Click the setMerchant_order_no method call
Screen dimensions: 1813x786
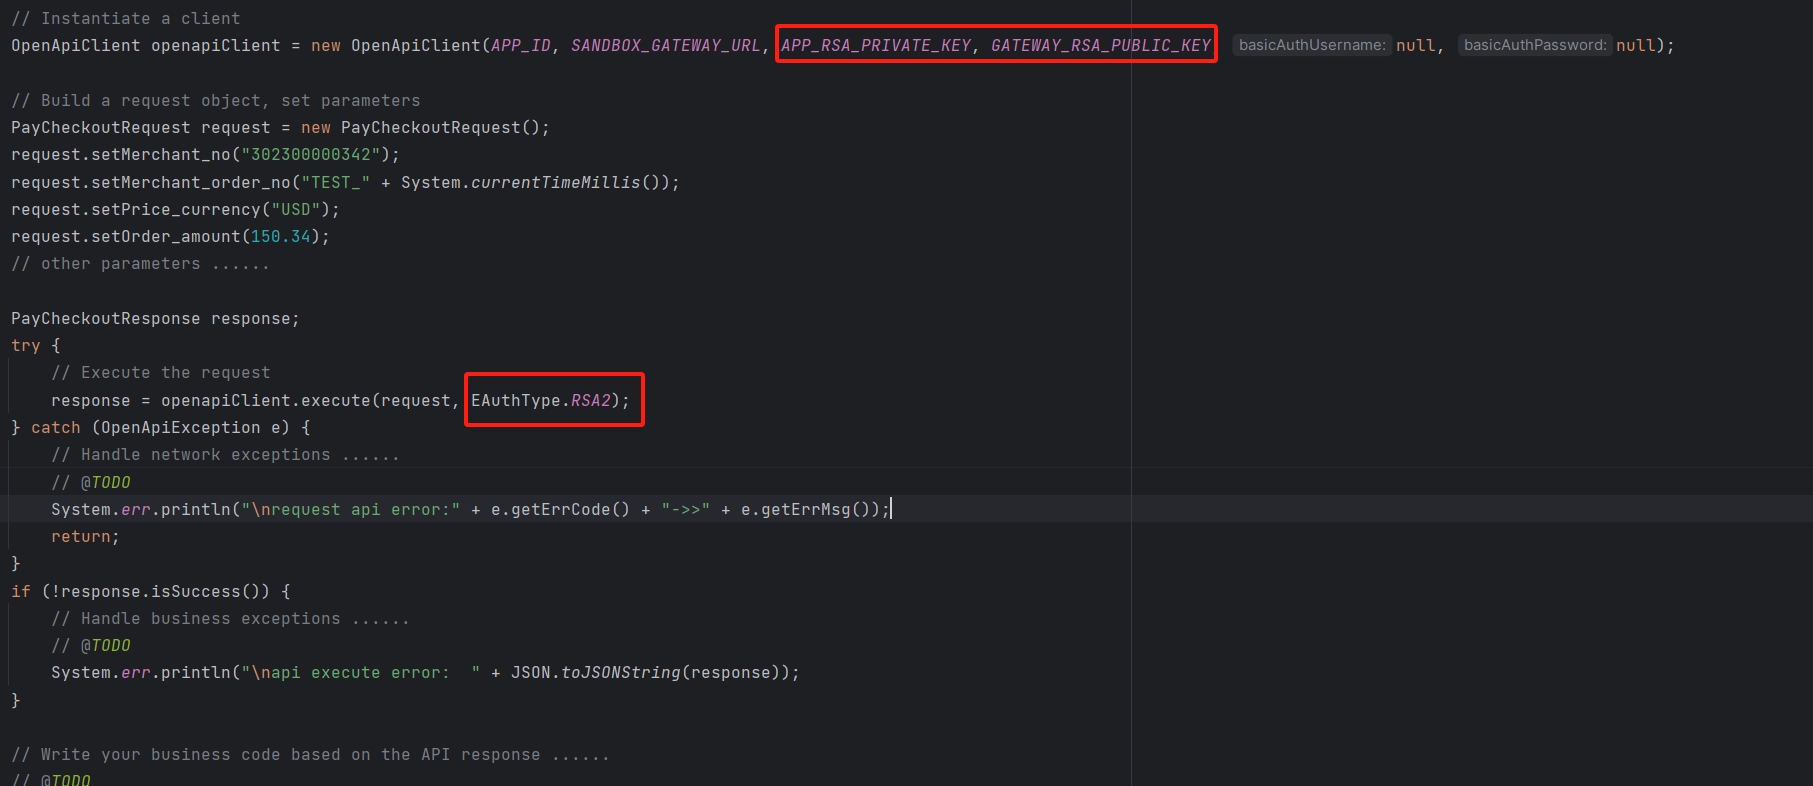point(191,182)
